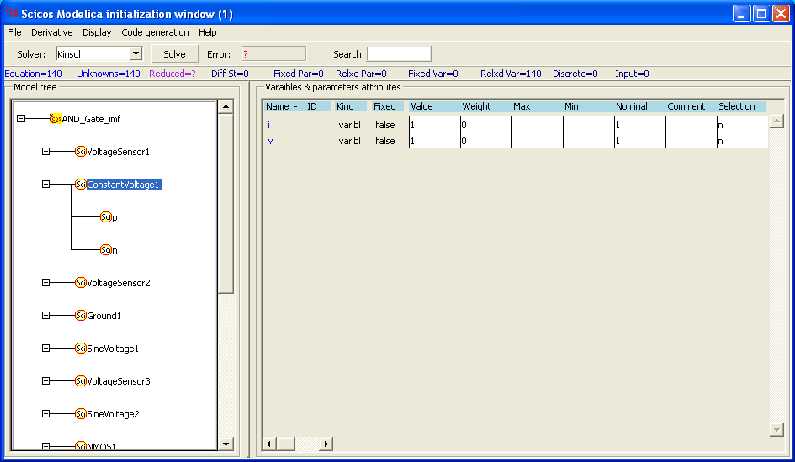Image resolution: width=795 pixels, height=462 pixels.
Task: Click the Equation=140 status text
Action: 33,74
